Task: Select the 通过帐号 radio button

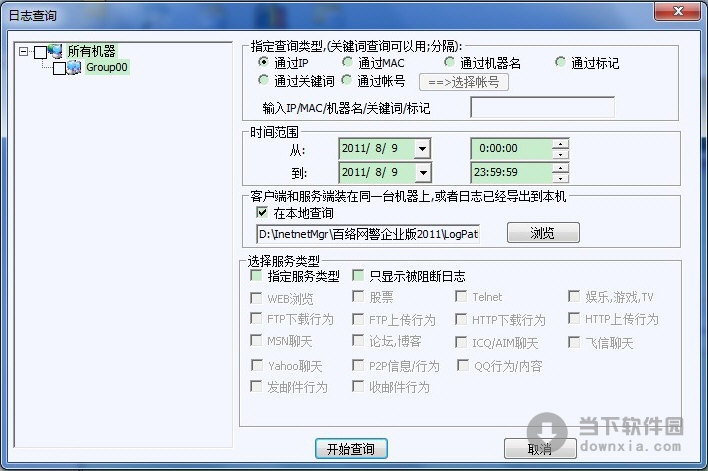Action: (x=347, y=80)
